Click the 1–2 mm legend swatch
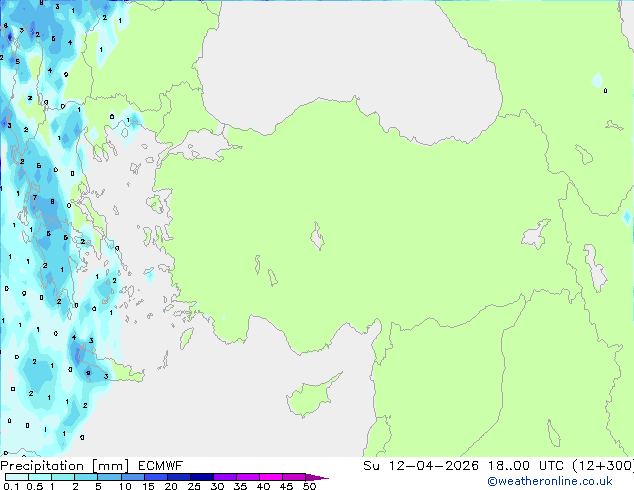The width and height of the screenshot is (634, 490). pyautogui.click(x=63, y=477)
